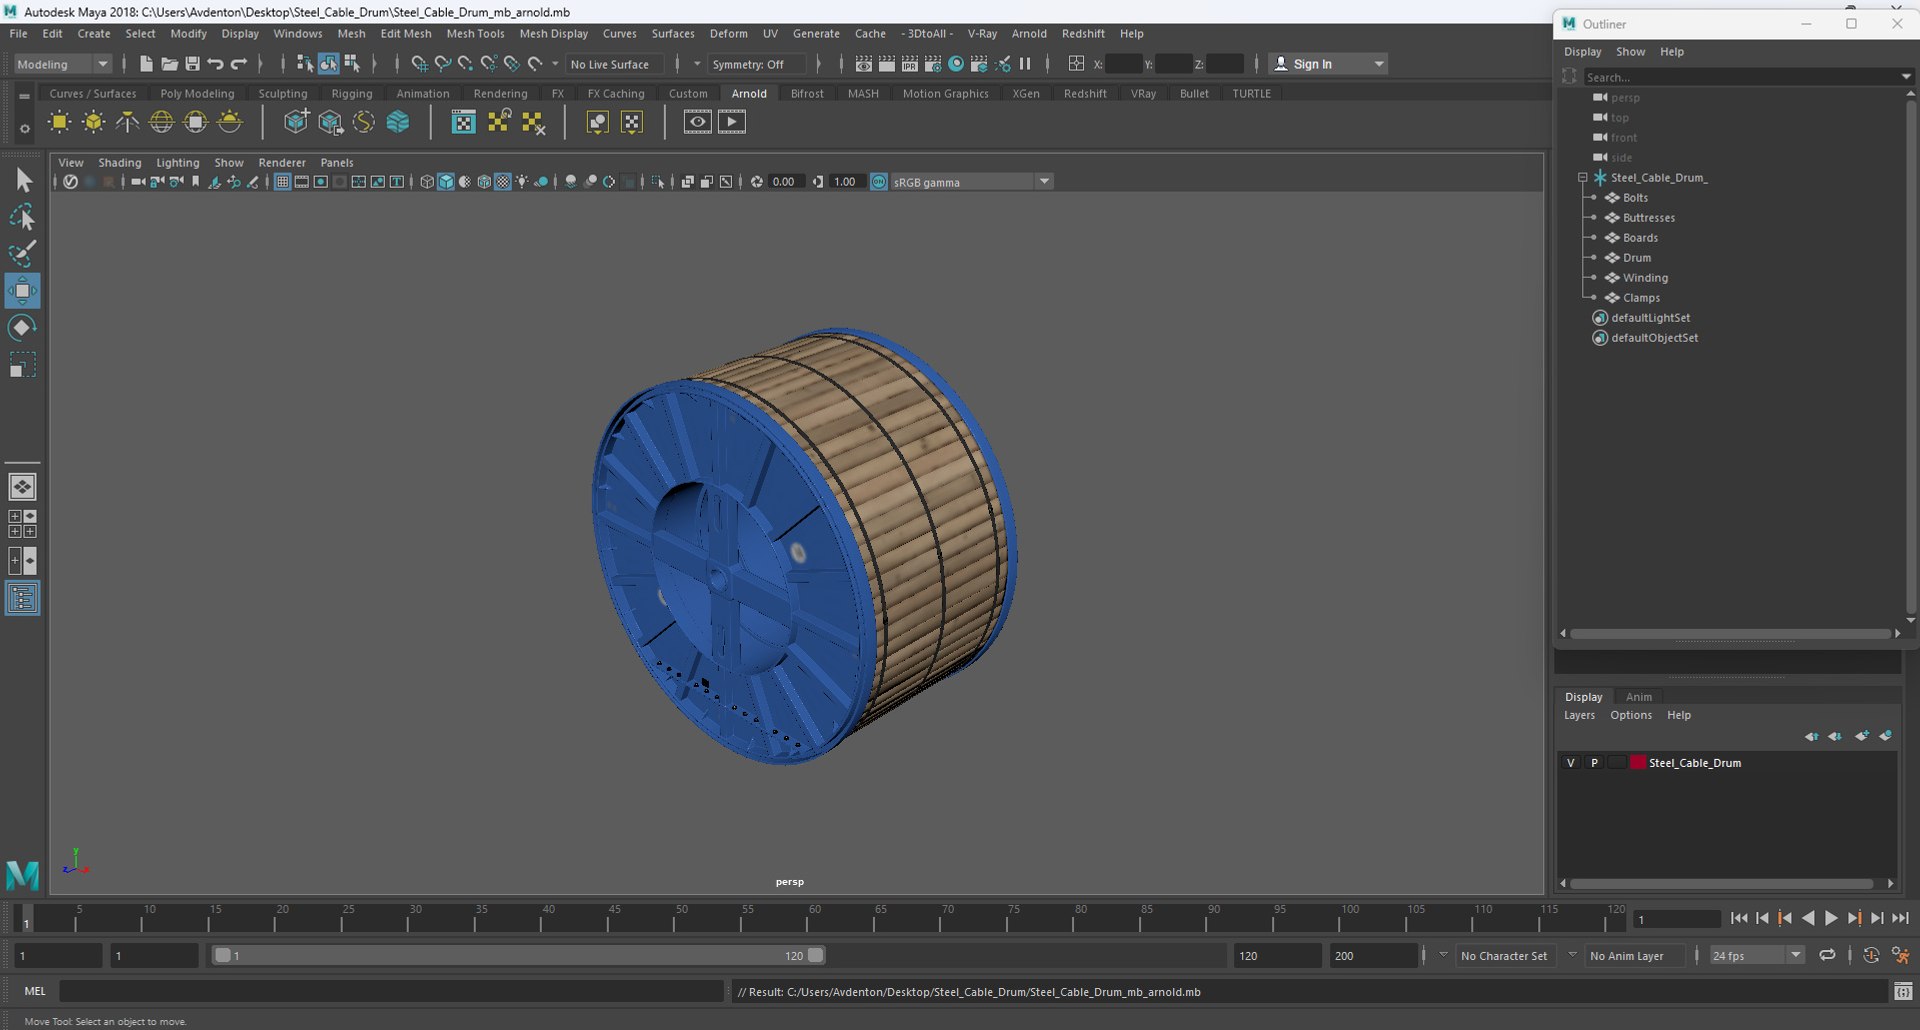Click the single perspective layout icon

[23, 487]
